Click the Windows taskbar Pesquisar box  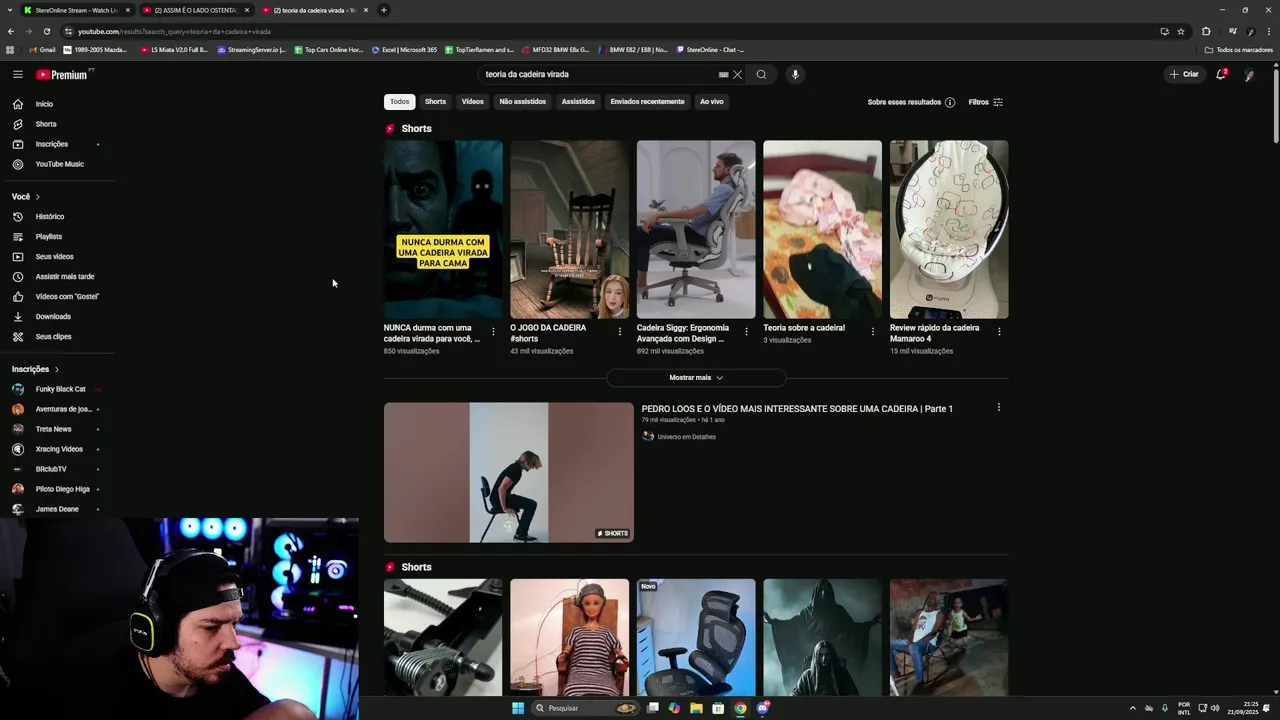[x=585, y=708]
